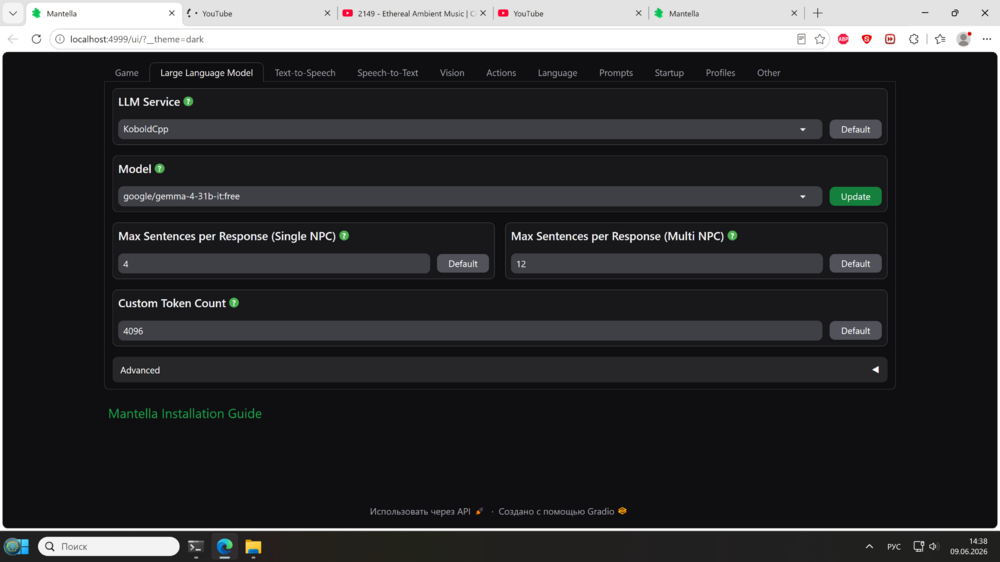Click the browser address bar URL
This screenshot has height=562, width=1000.
click(x=137, y=39)
